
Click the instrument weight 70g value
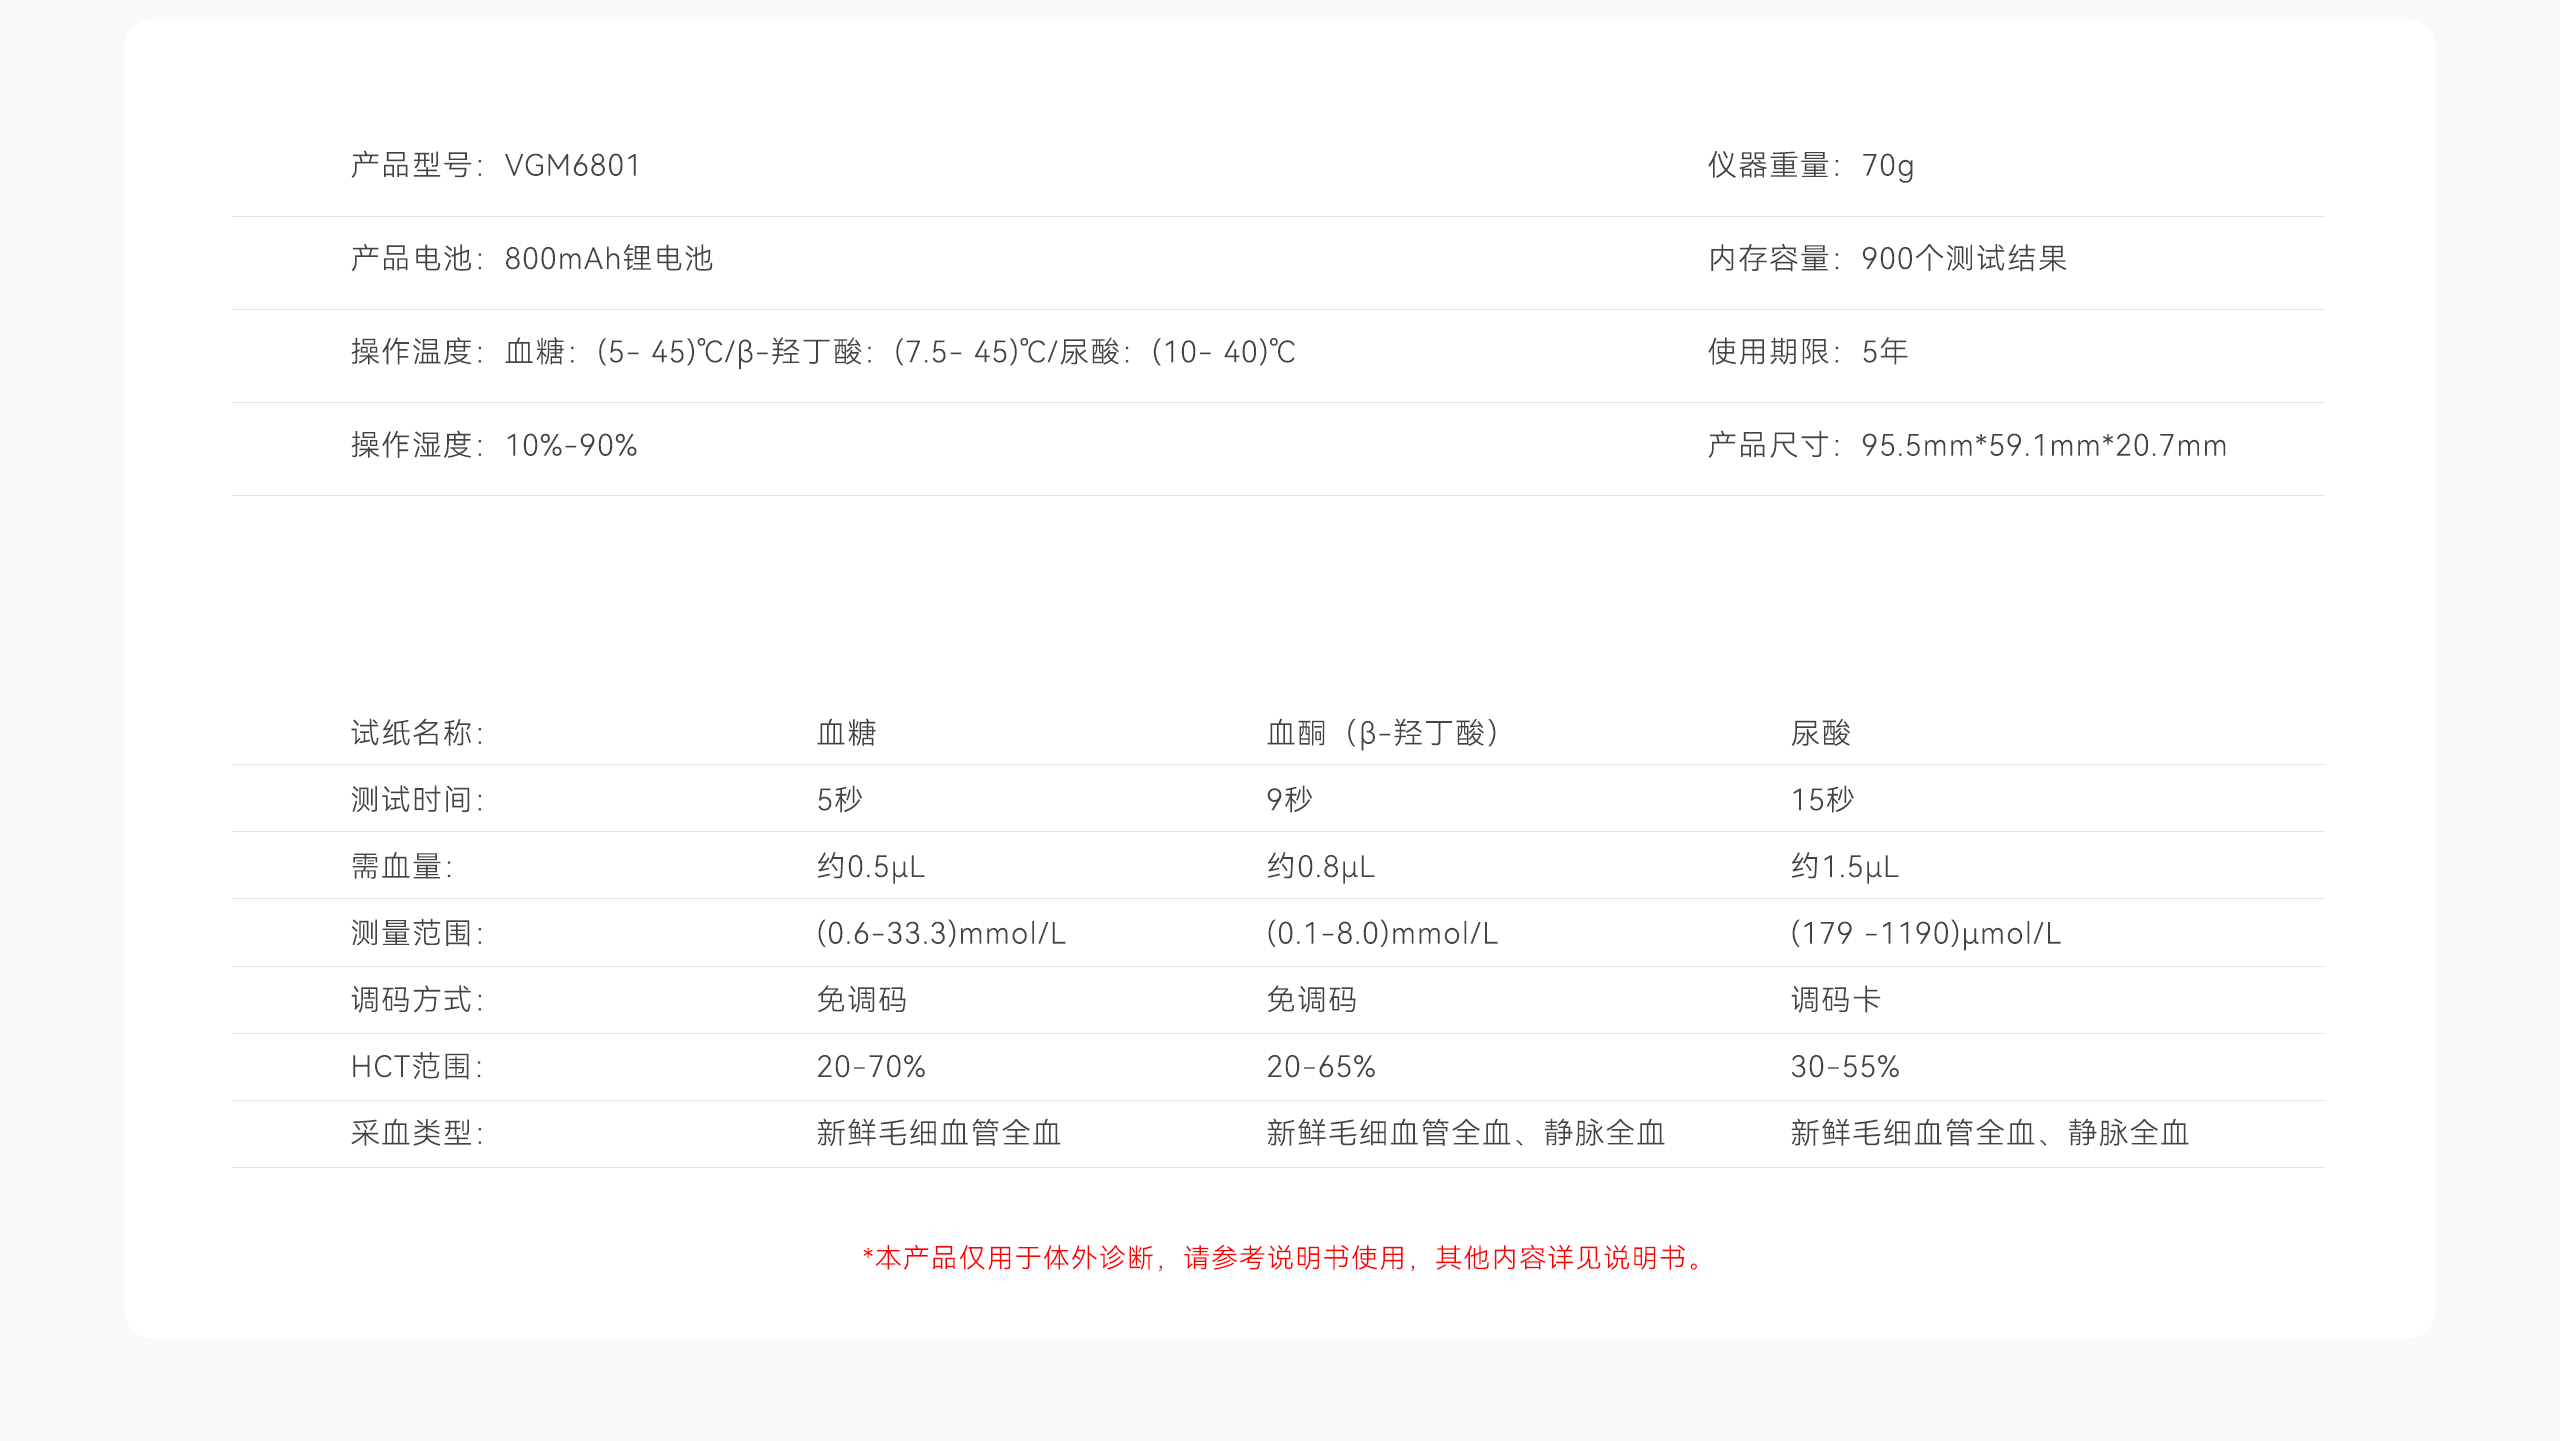1887,165
